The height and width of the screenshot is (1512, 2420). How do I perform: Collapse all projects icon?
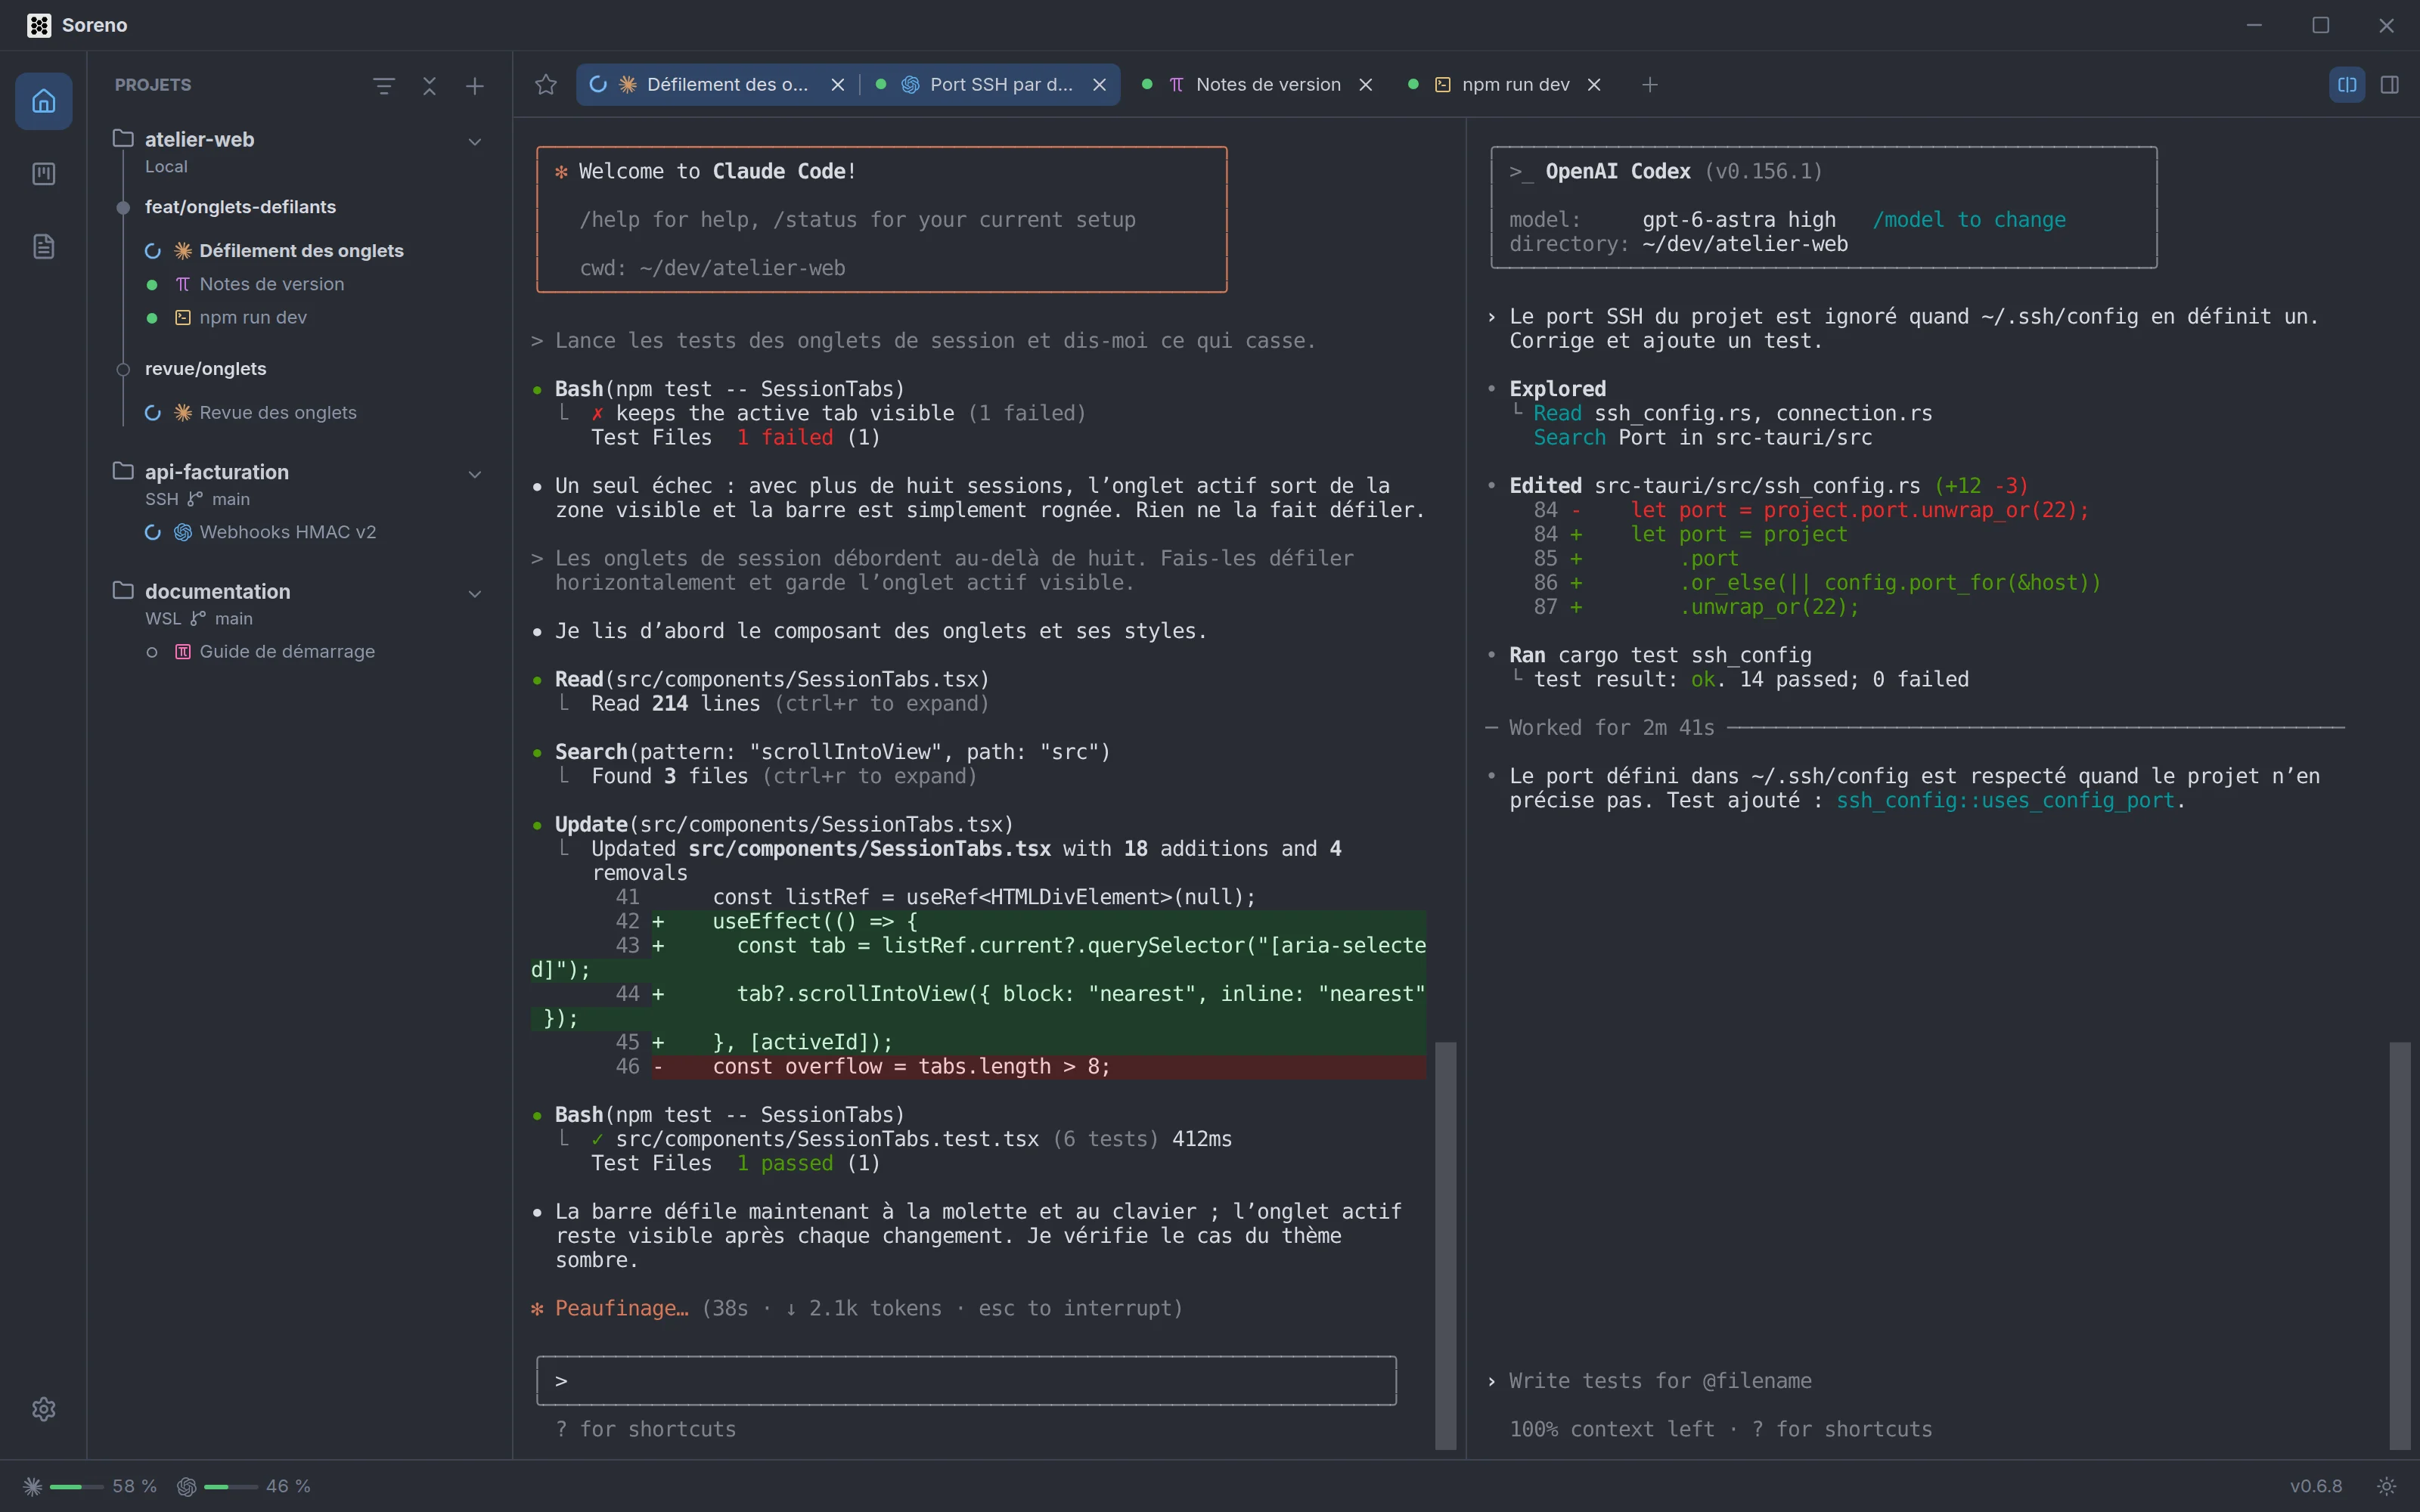[x=429, y=86]
